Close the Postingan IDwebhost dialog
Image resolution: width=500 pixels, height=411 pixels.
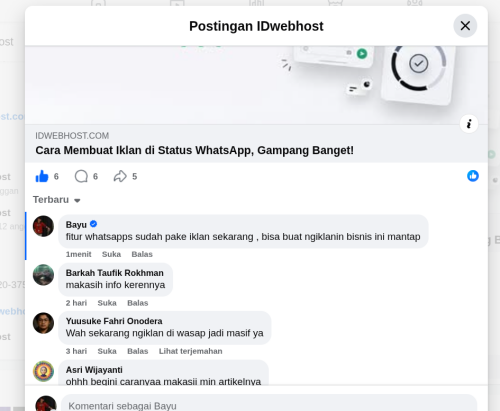[x=465, y=26]
